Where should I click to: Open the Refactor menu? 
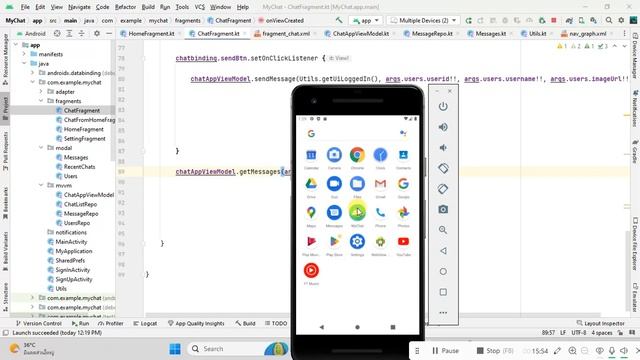(x=125, y=7)
